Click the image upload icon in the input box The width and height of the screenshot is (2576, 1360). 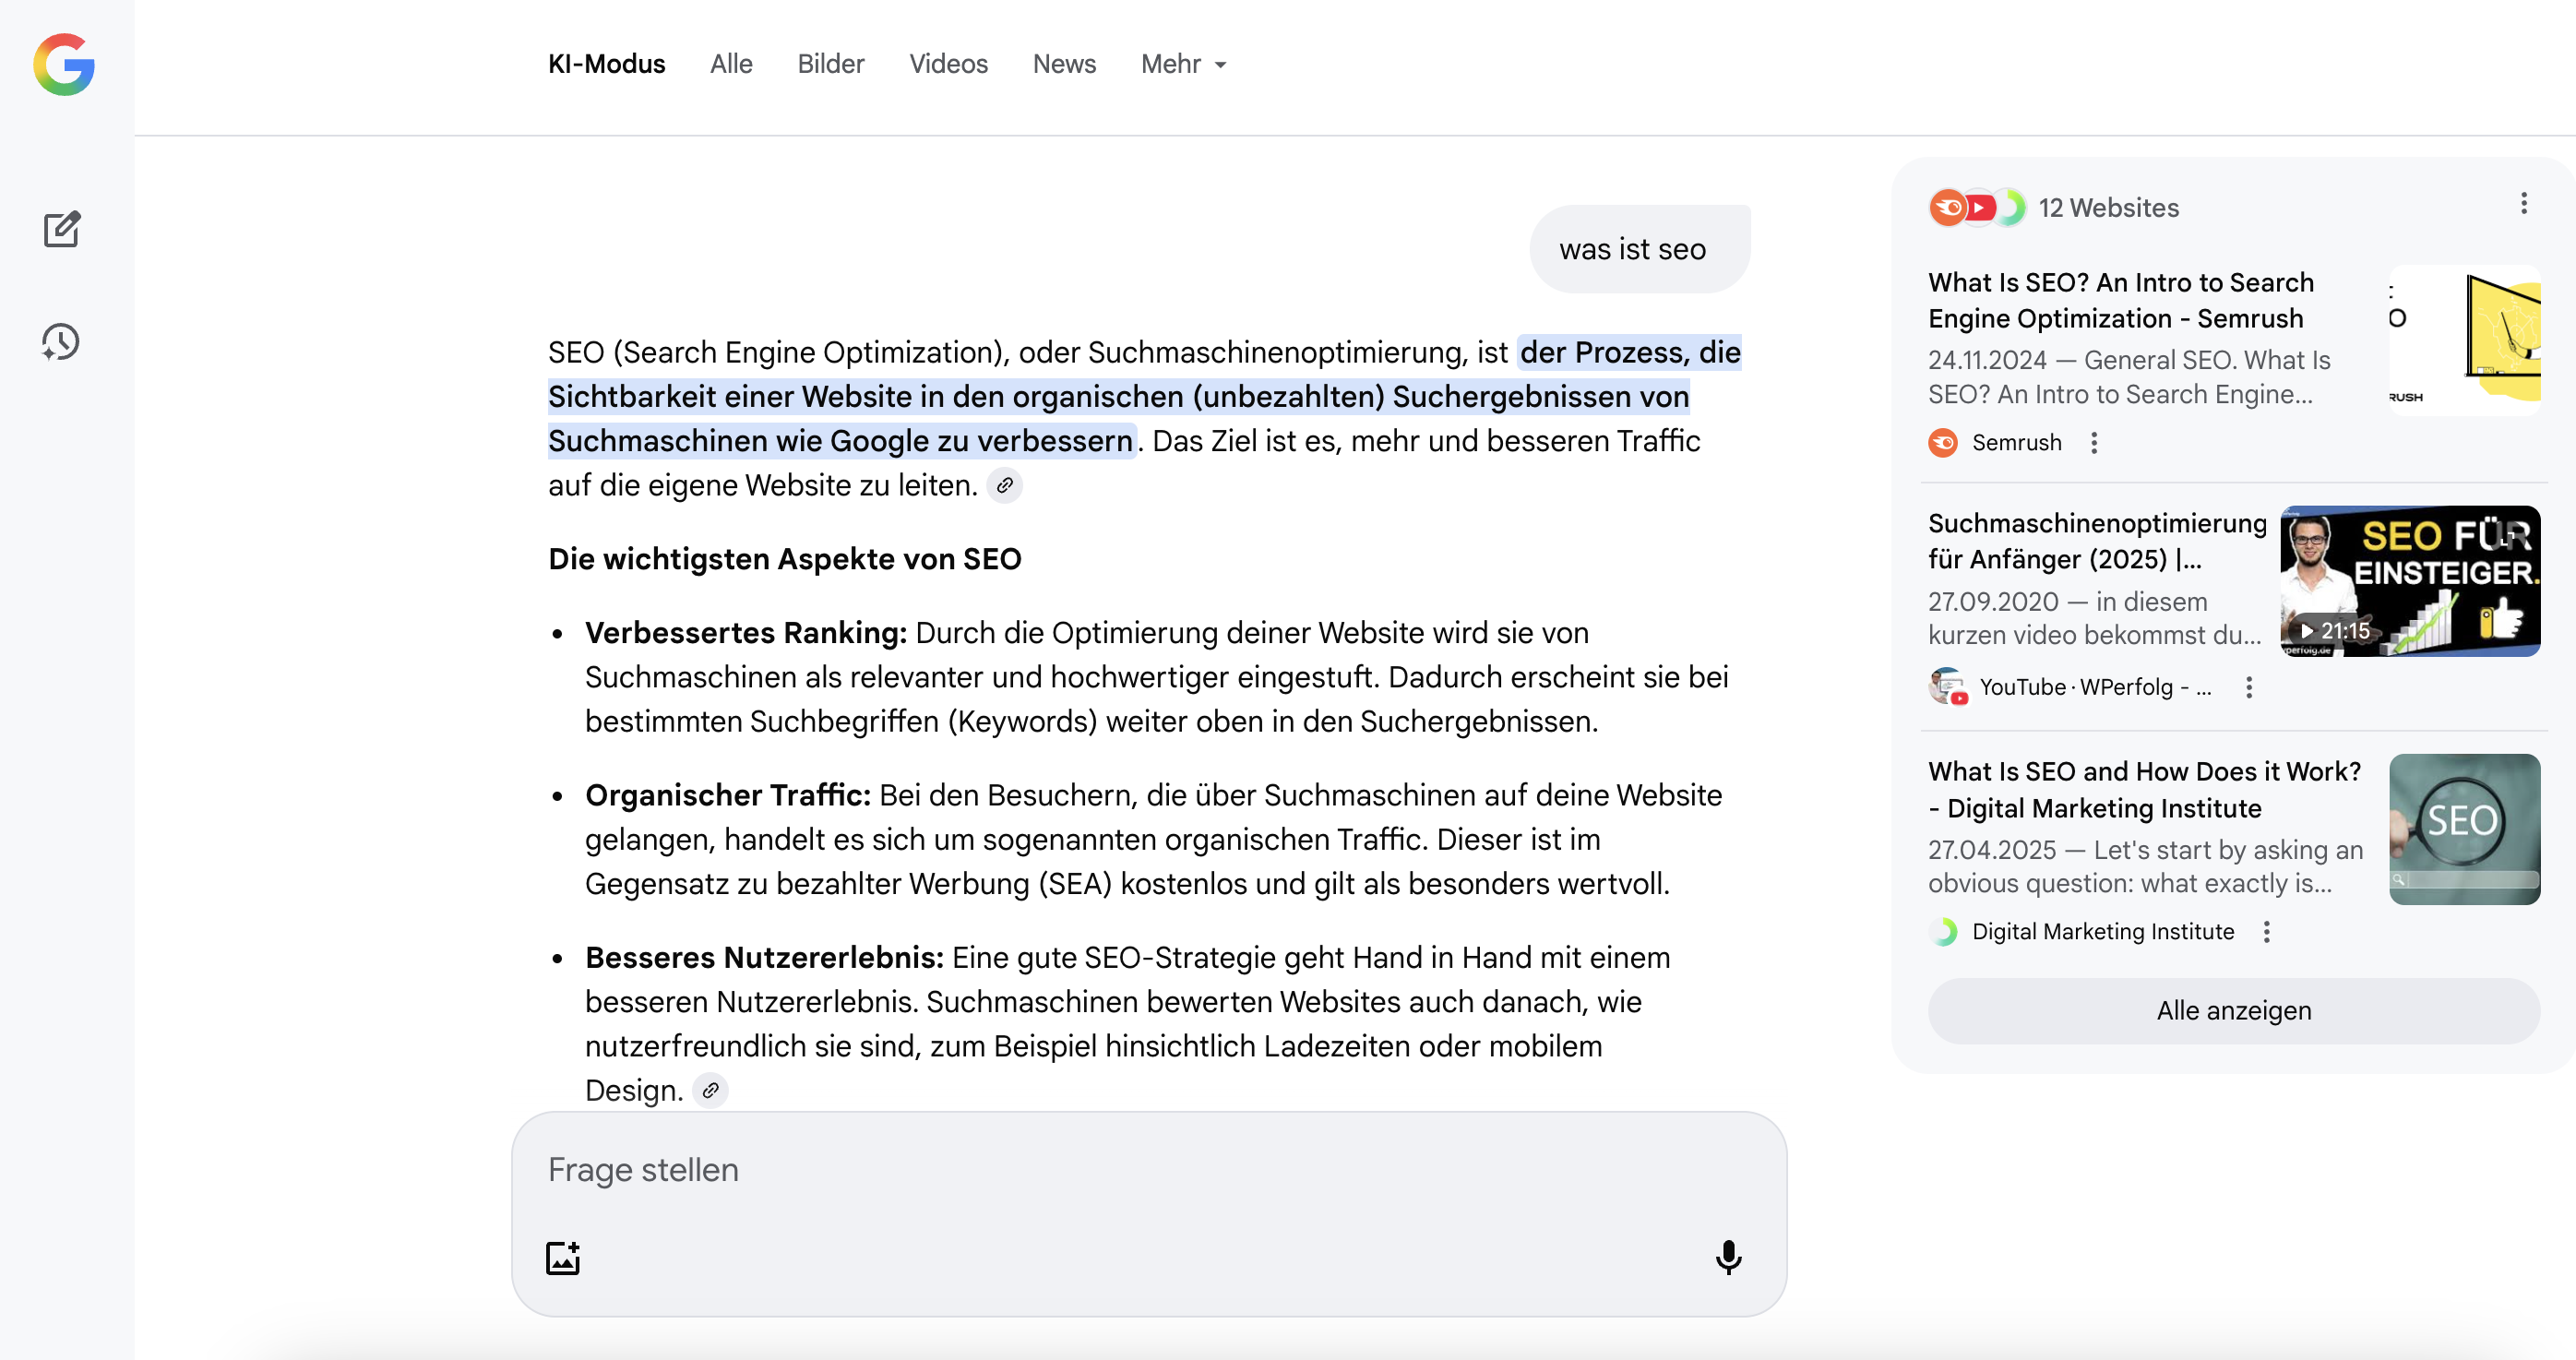[563, 1258]
